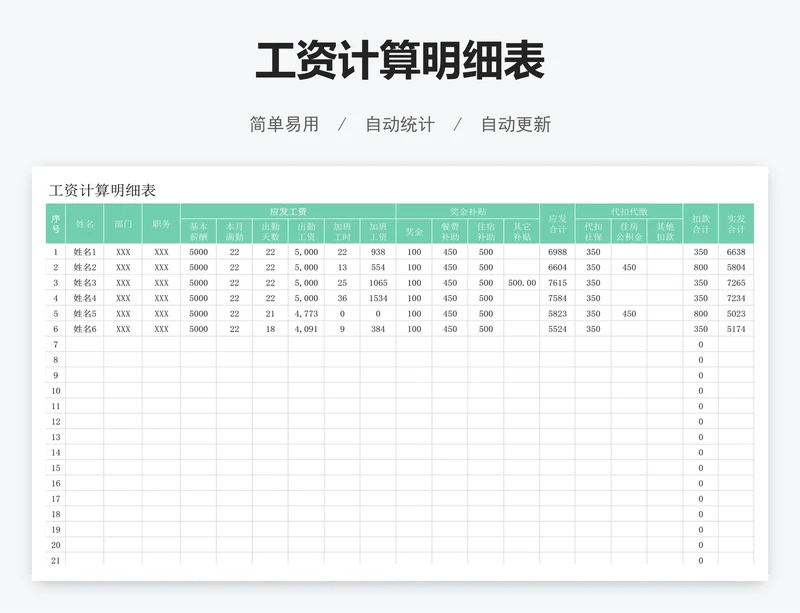The height and width of the screenshot is (613, 800).
Task: Select the overtime pay cell 938
Action: click(x=378, y=252)
